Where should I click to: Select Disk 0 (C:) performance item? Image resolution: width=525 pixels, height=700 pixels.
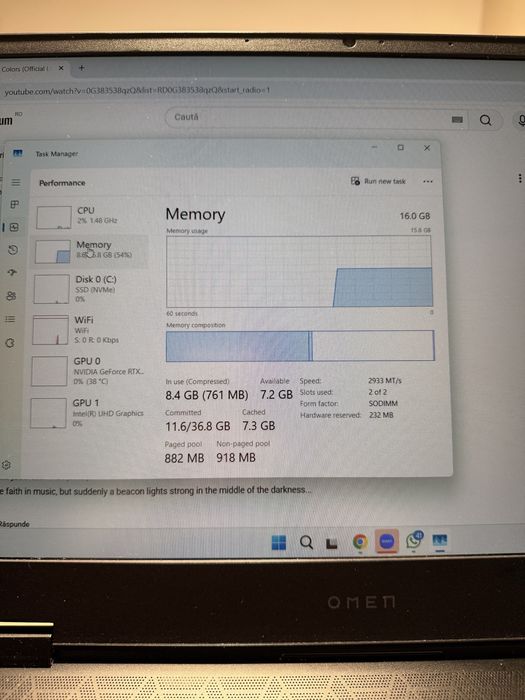[89, 289]
